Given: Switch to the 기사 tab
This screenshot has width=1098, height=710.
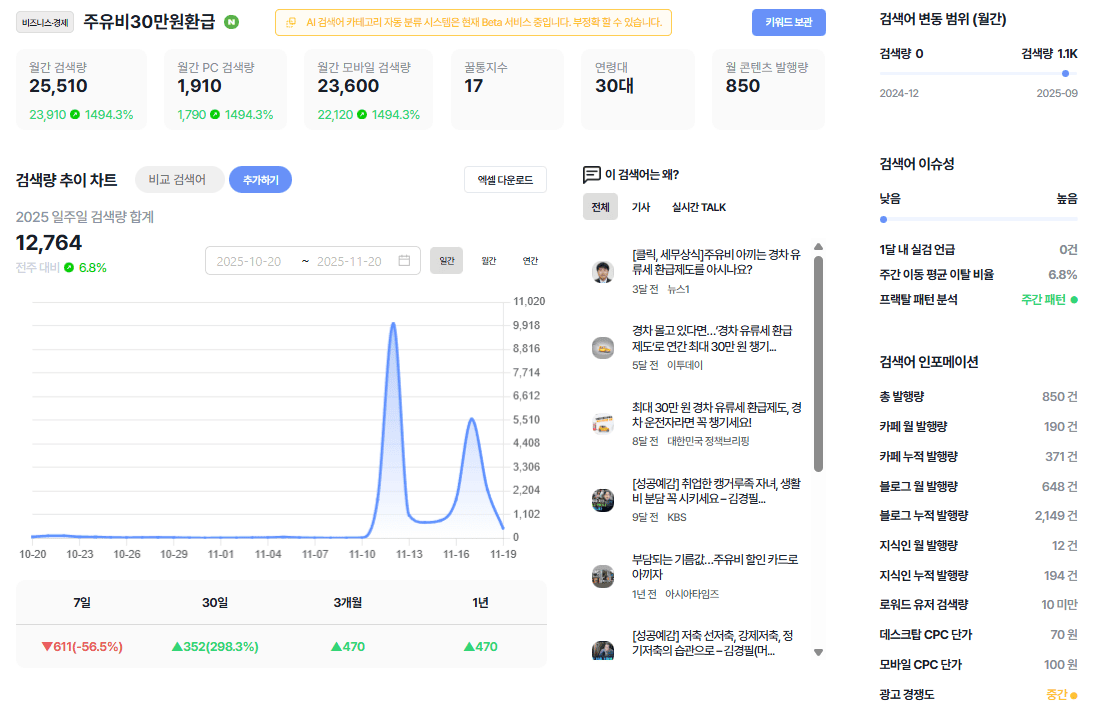Looking at the screenshot, I should click(x=641, y=207).
